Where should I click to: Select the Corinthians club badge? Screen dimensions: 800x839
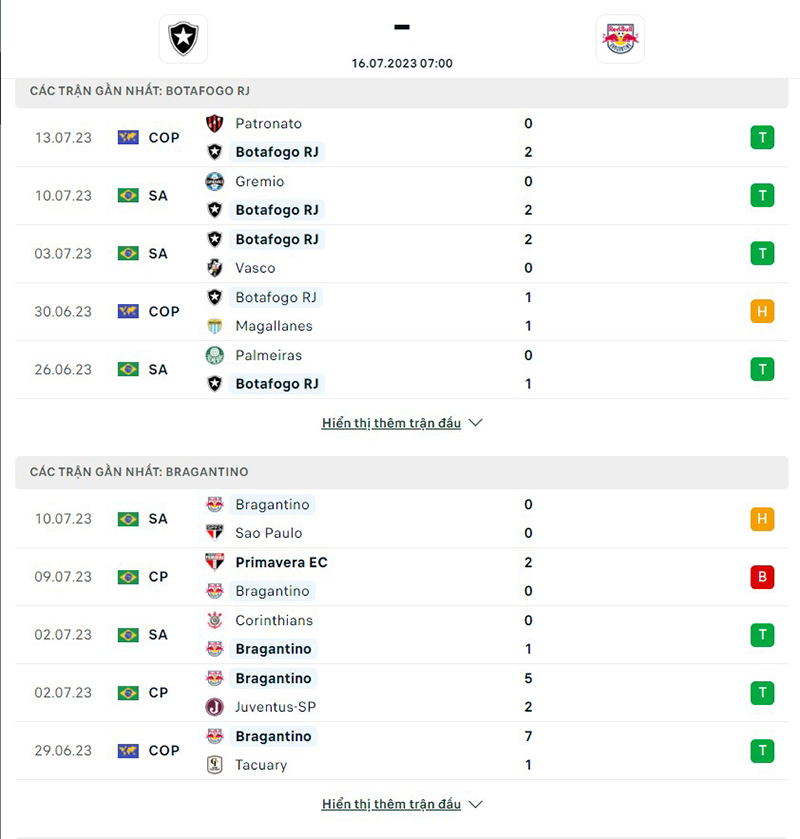pos(214,620)
